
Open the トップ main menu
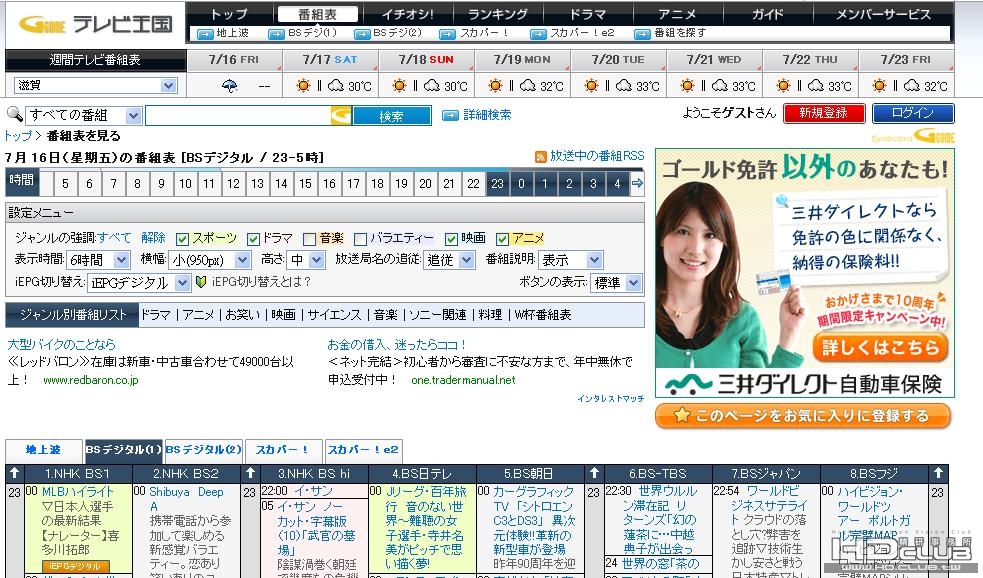coord(229,14)
